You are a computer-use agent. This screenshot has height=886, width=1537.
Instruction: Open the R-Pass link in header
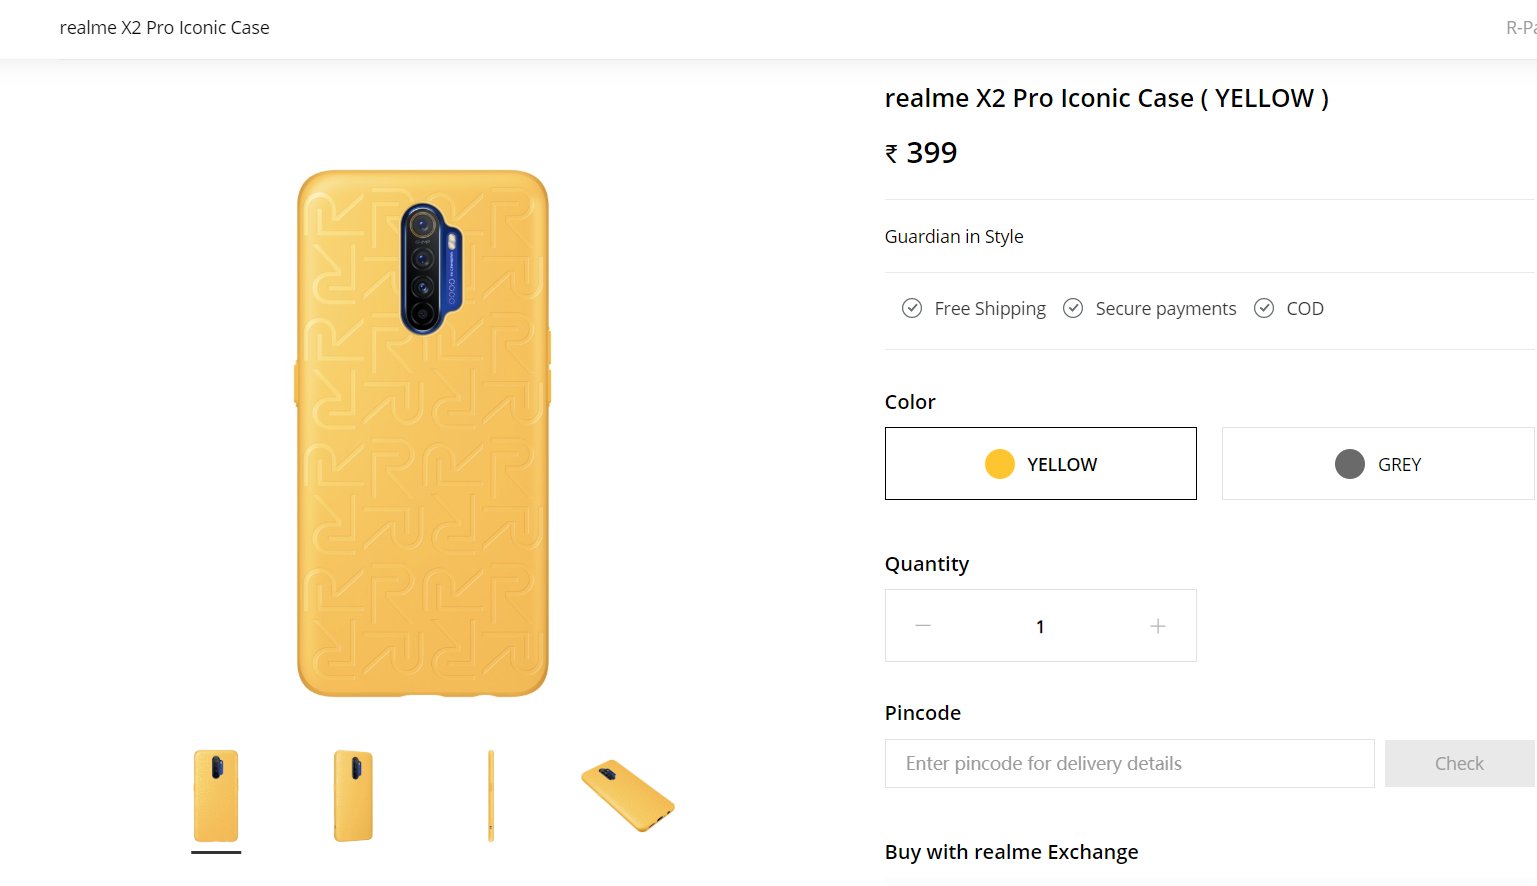coord(1521,28)
